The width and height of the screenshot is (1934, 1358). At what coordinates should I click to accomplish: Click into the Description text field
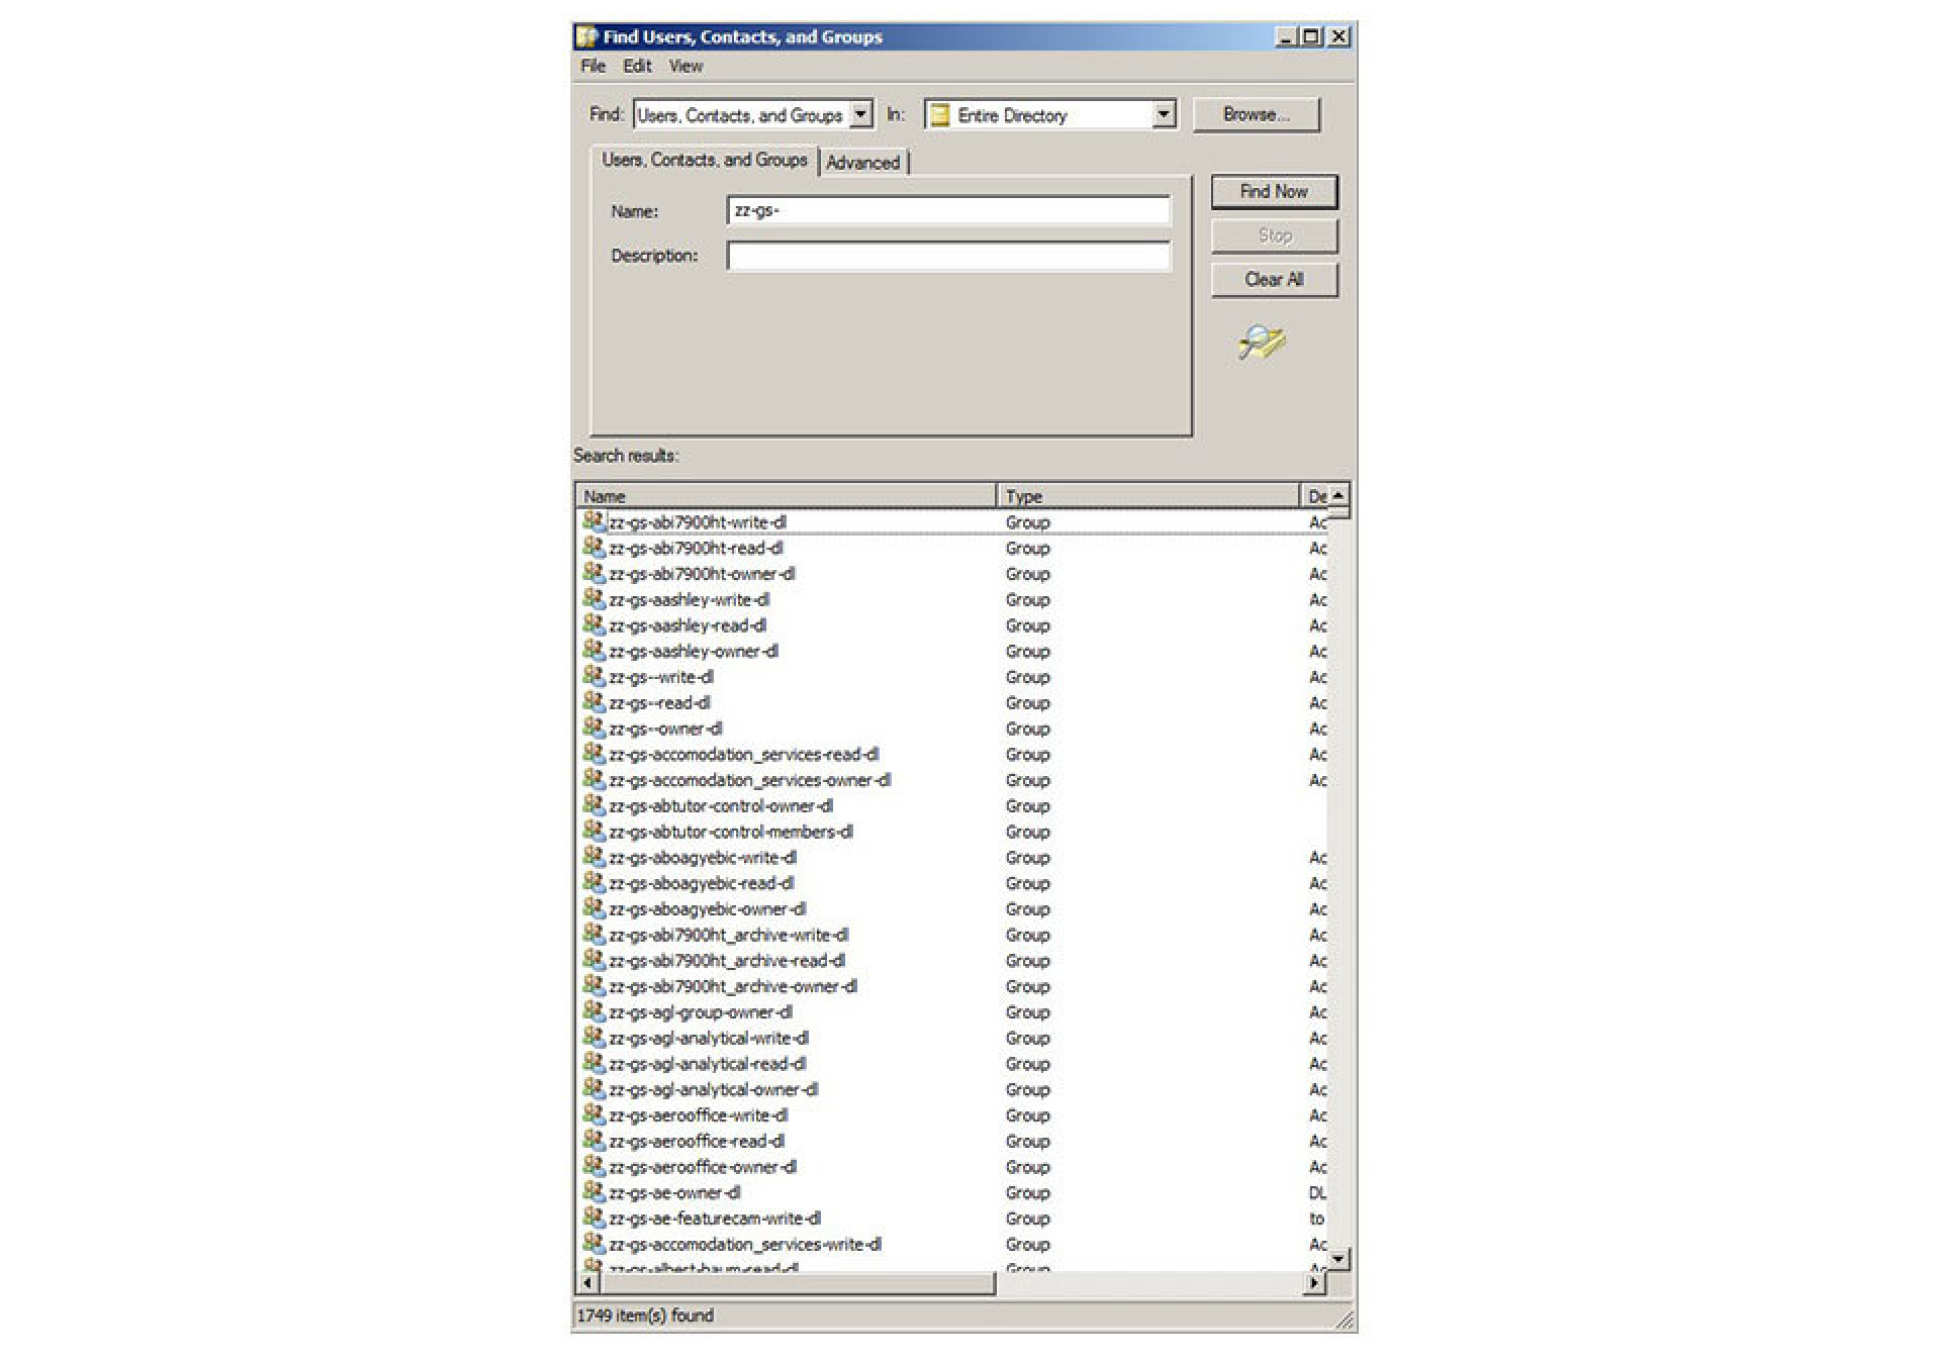click(947, 256)
